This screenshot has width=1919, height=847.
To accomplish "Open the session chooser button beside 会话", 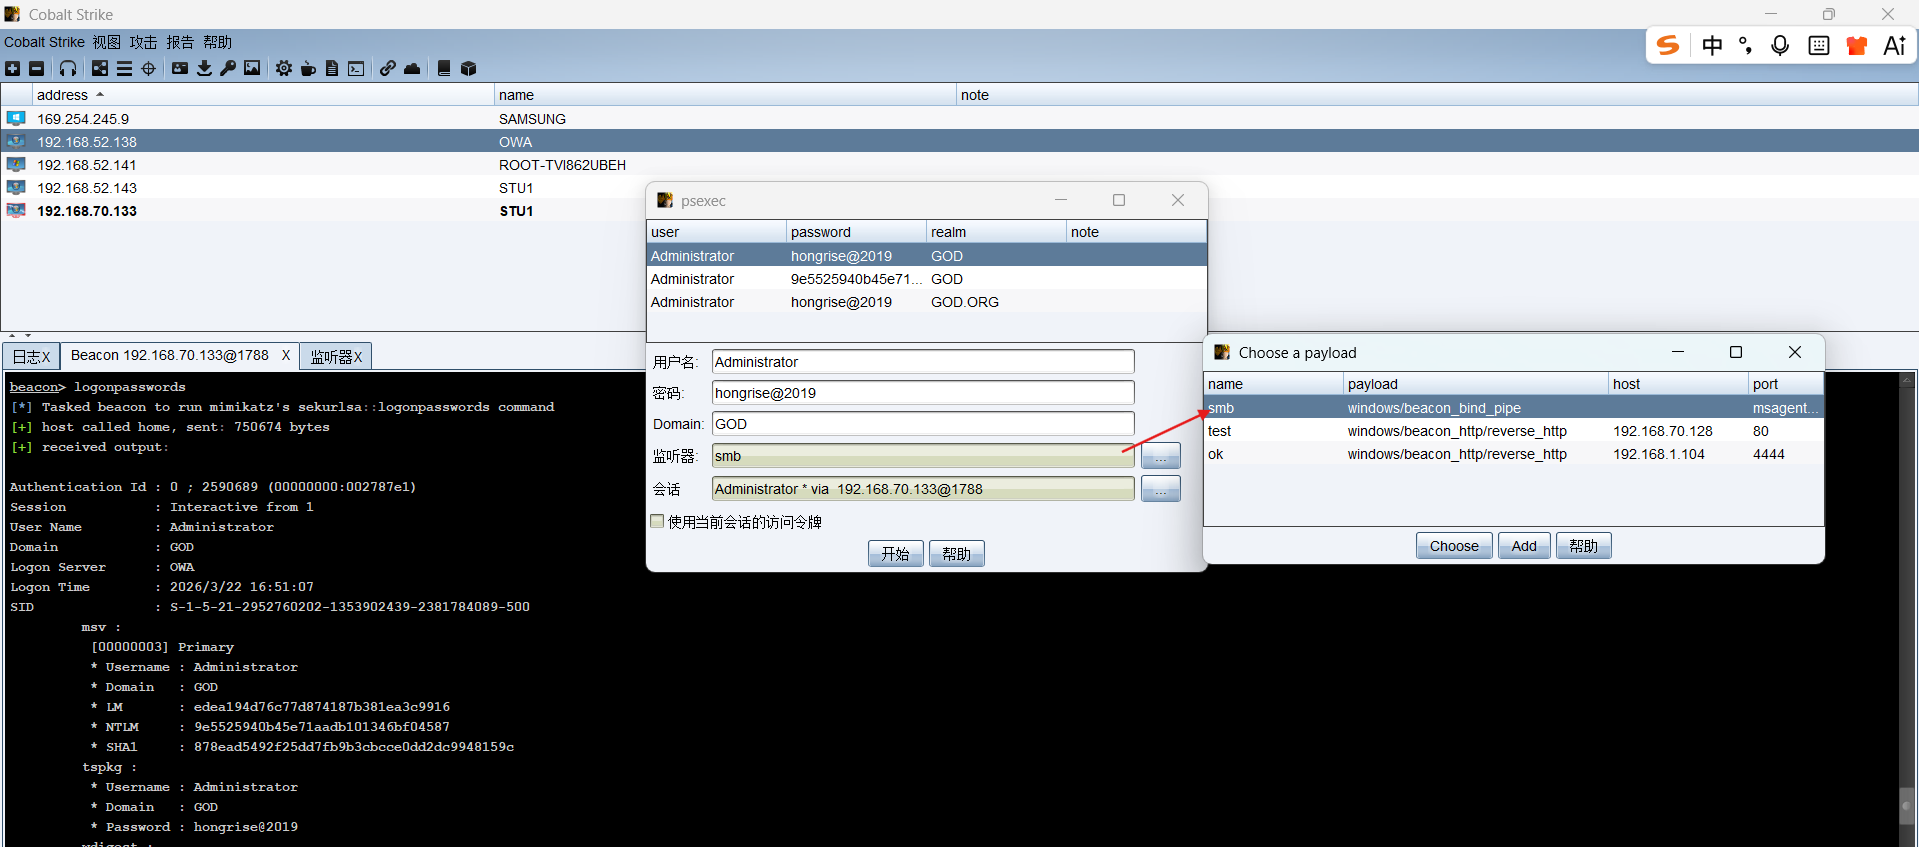I will 1161,489.
